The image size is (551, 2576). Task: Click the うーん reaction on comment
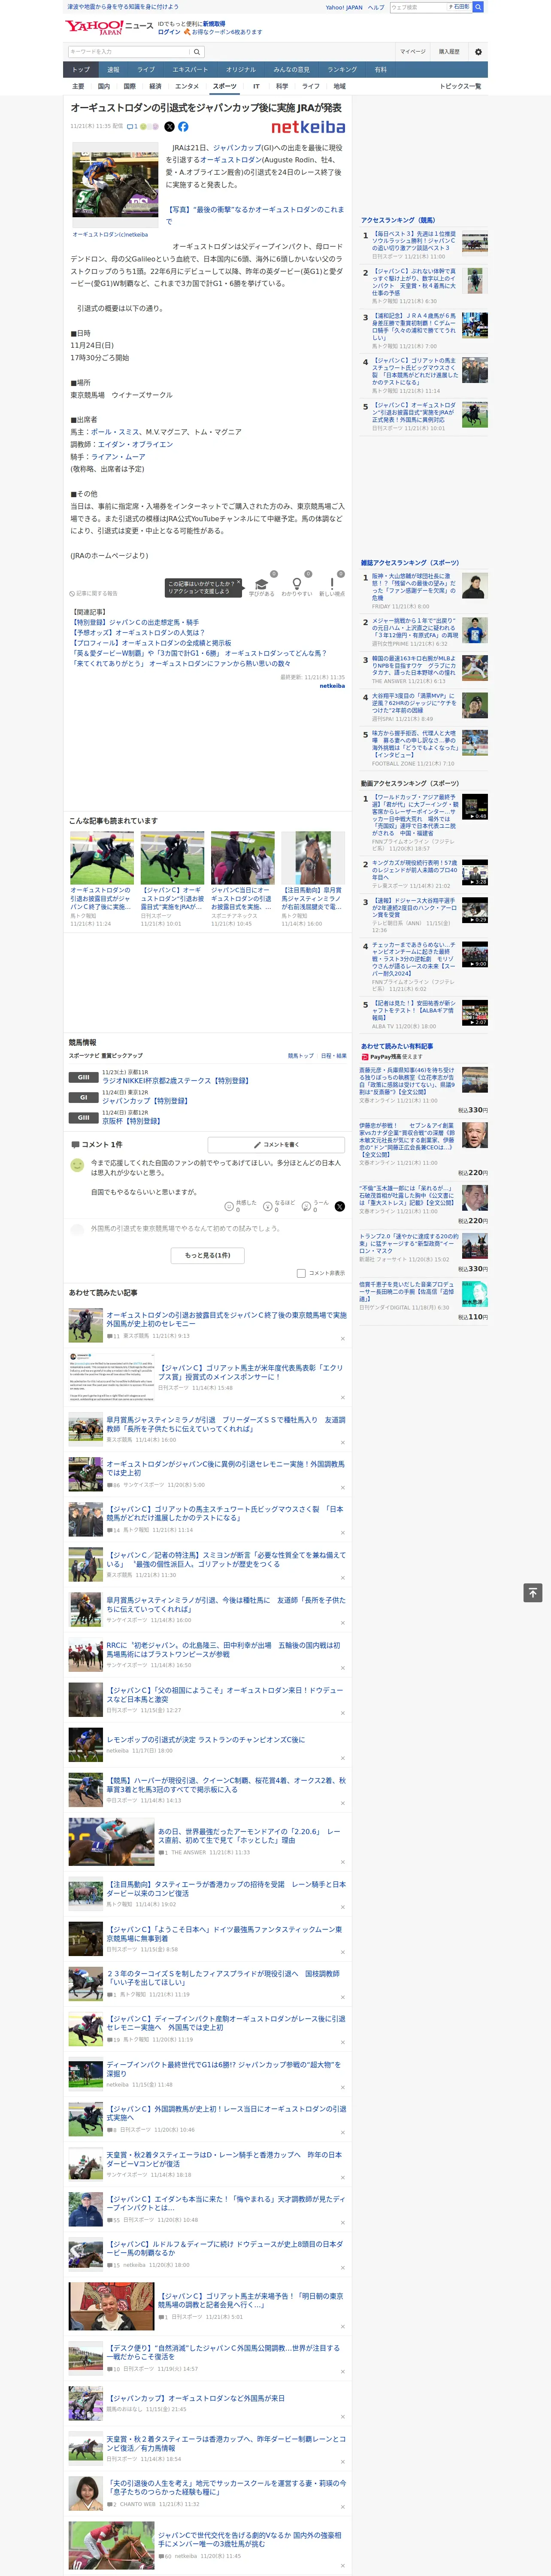point(316,1206)
